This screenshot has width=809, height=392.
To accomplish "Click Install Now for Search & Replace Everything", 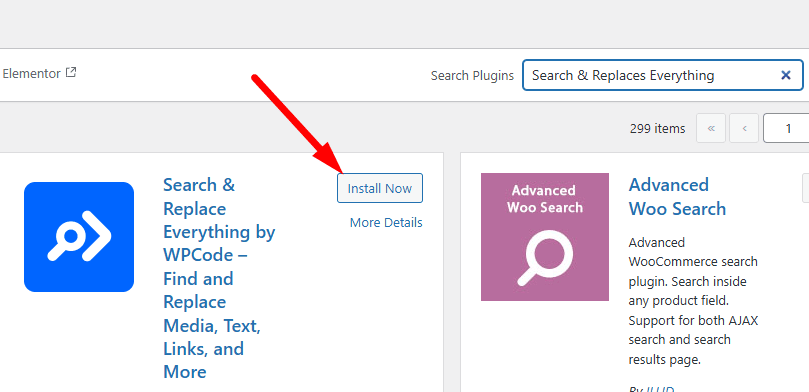I will [x=380, y=188].
